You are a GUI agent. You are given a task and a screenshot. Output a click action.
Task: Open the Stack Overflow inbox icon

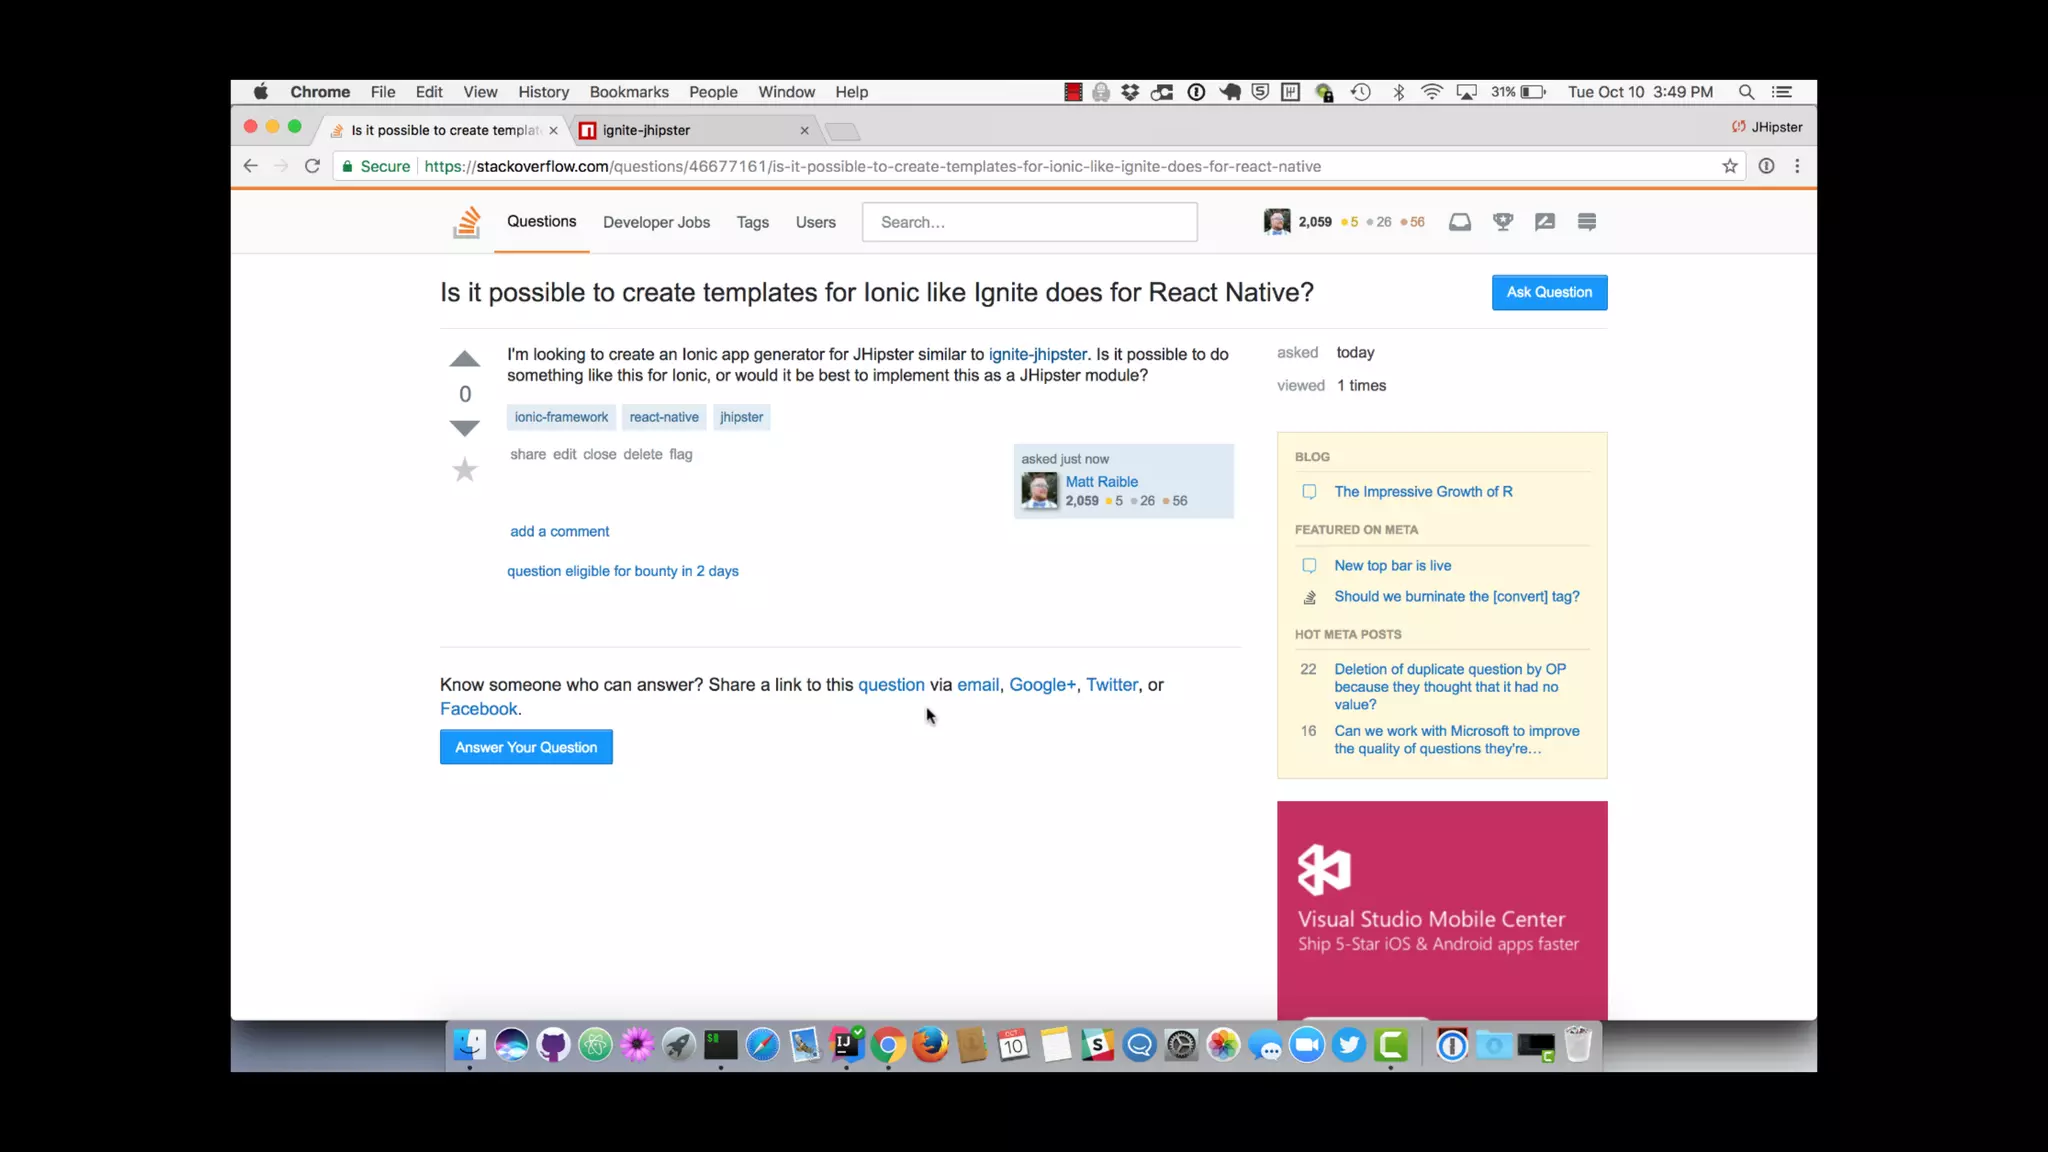(1459, 222)
